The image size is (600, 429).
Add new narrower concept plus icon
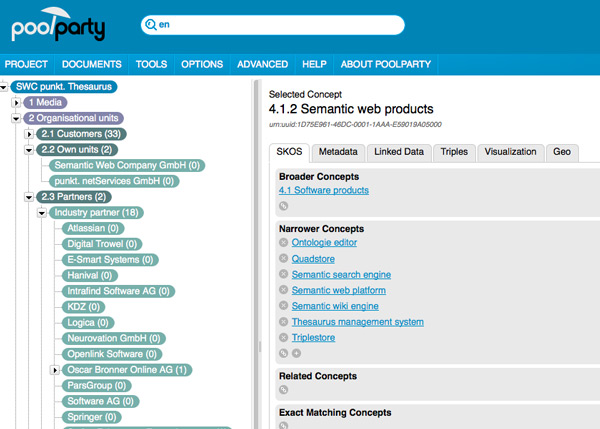pyautogui.click(x=297, y=353)
